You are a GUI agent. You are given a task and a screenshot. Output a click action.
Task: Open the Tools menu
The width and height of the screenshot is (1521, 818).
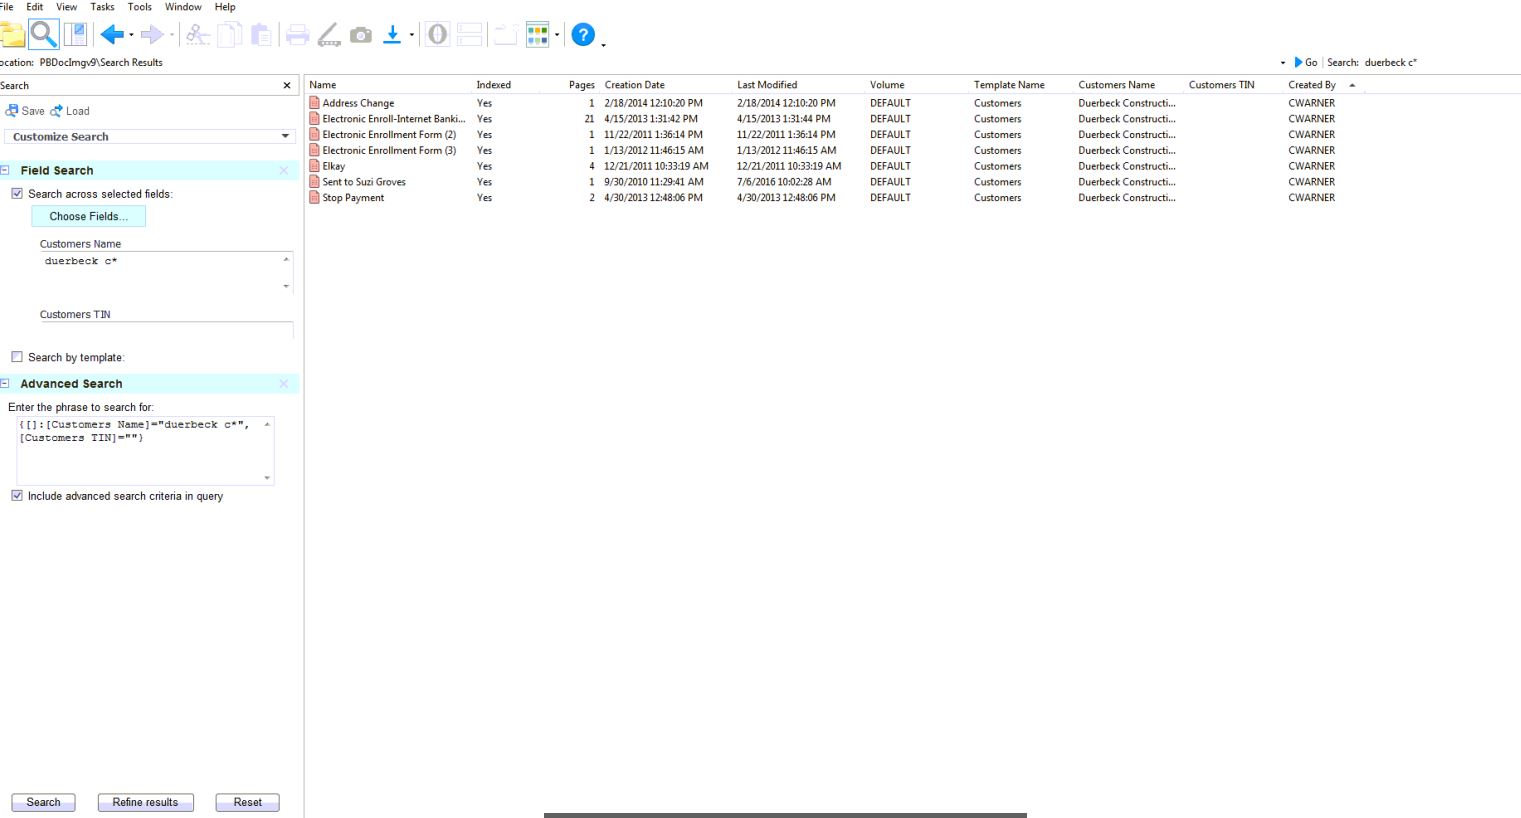pos(140,7)
